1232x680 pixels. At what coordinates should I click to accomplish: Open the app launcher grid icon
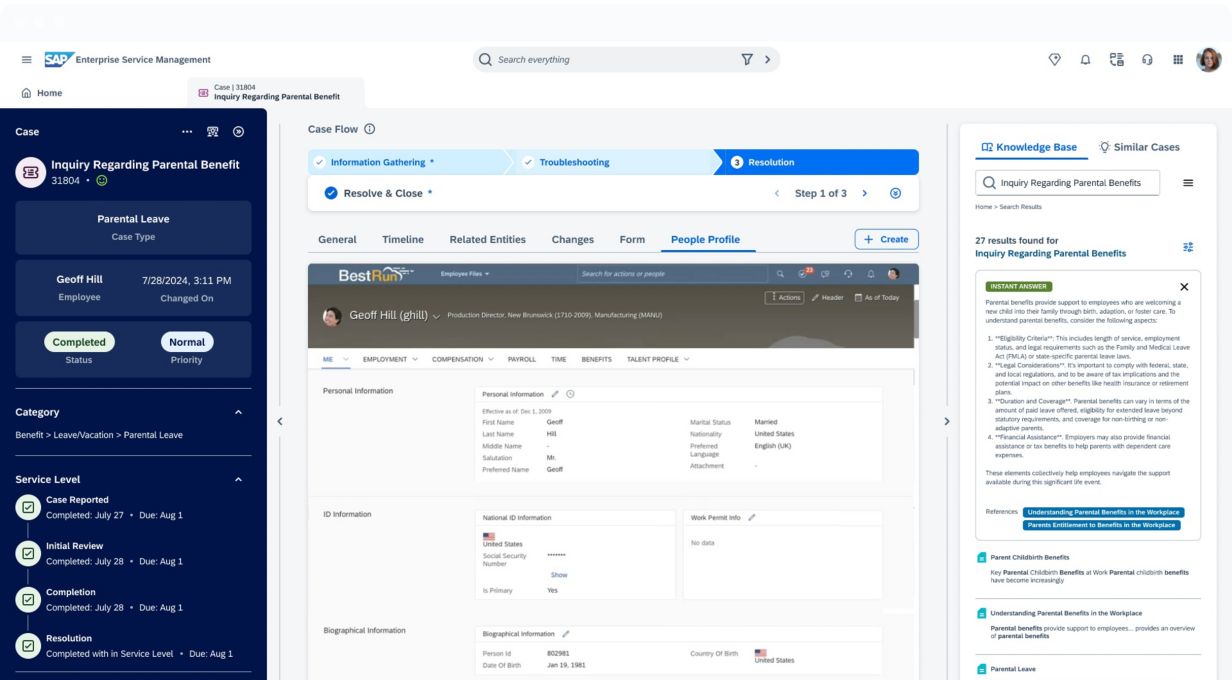1178,60
